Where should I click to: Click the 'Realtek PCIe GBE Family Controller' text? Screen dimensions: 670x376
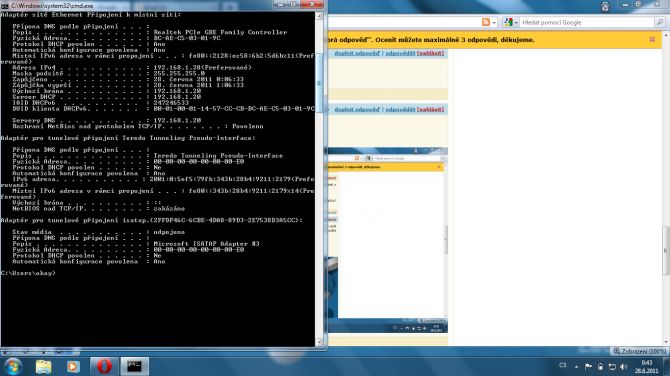pos(220,32)
